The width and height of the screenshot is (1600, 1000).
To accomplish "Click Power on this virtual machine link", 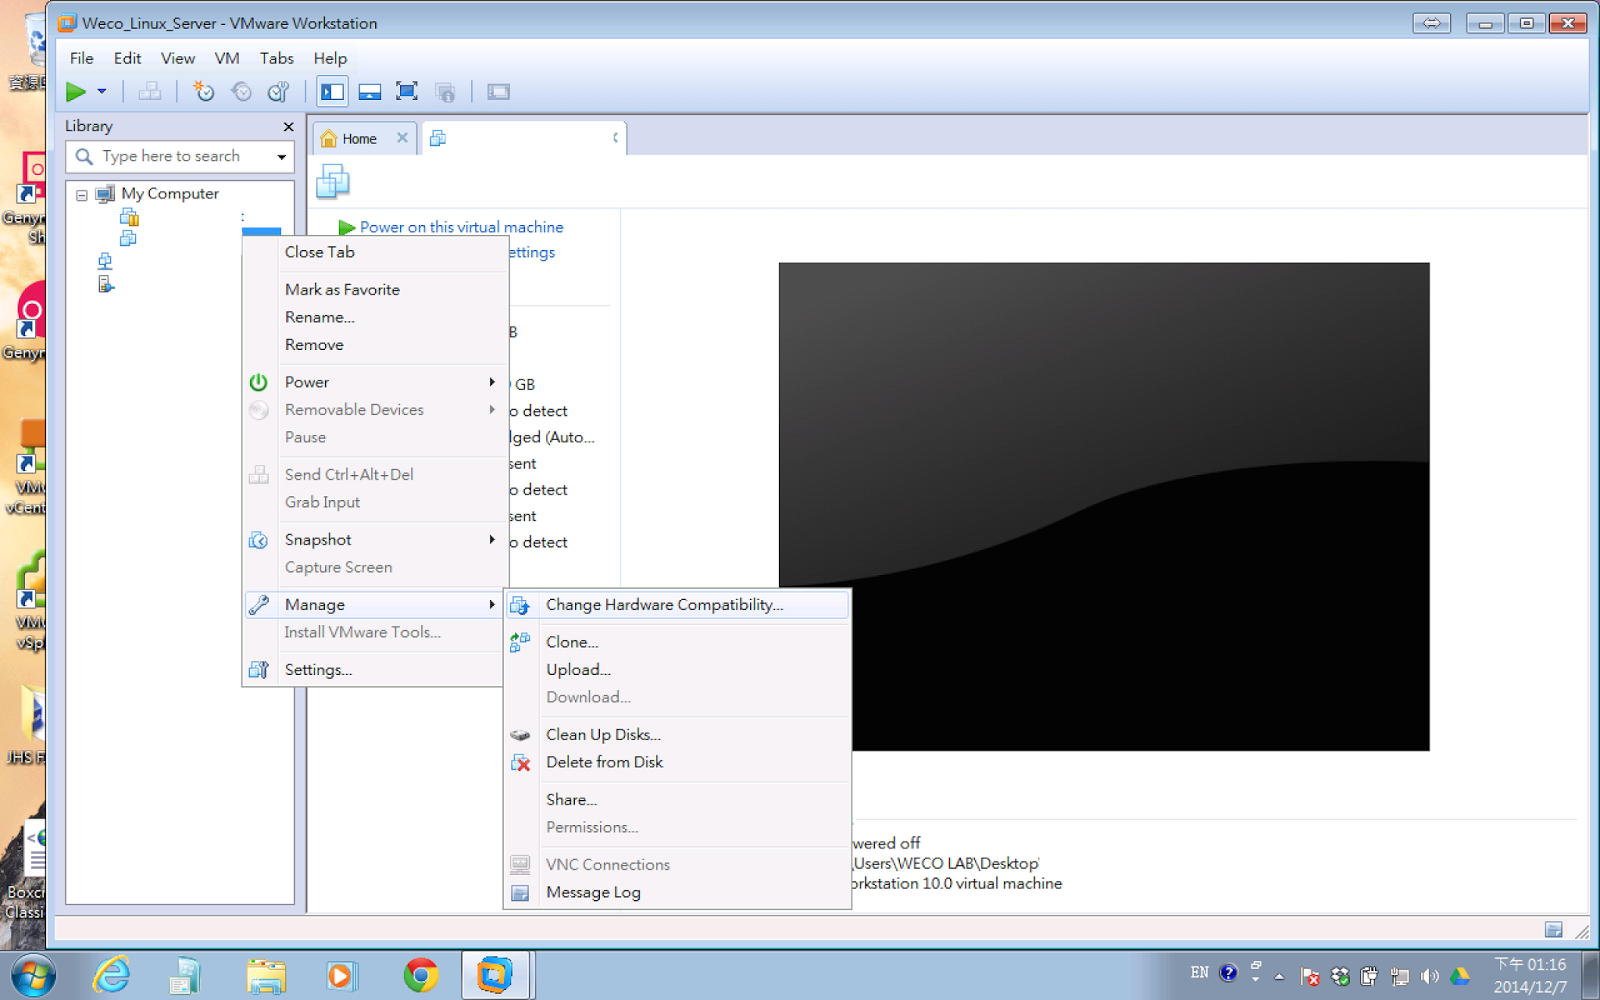I will pos(462,228).
